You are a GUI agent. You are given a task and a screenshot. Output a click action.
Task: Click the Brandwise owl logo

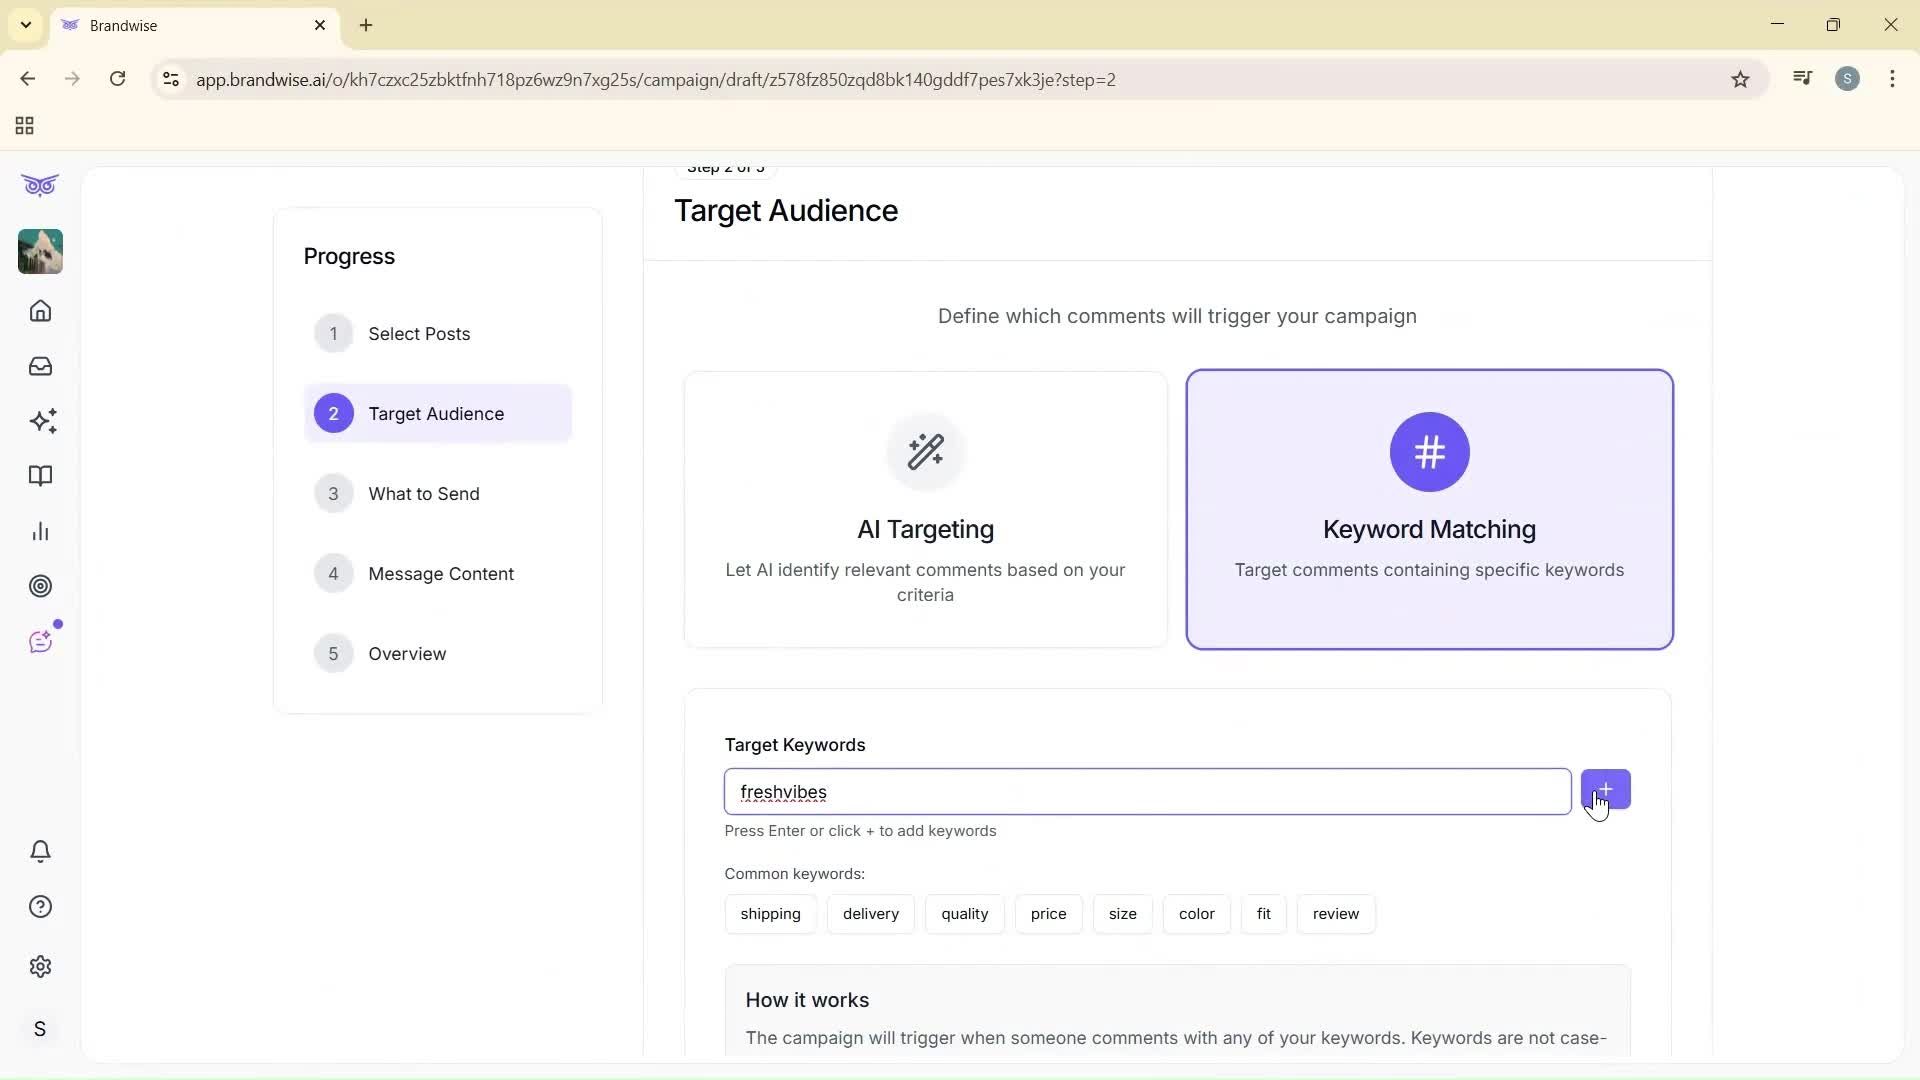pyautogui.click(x=40, y=185)
